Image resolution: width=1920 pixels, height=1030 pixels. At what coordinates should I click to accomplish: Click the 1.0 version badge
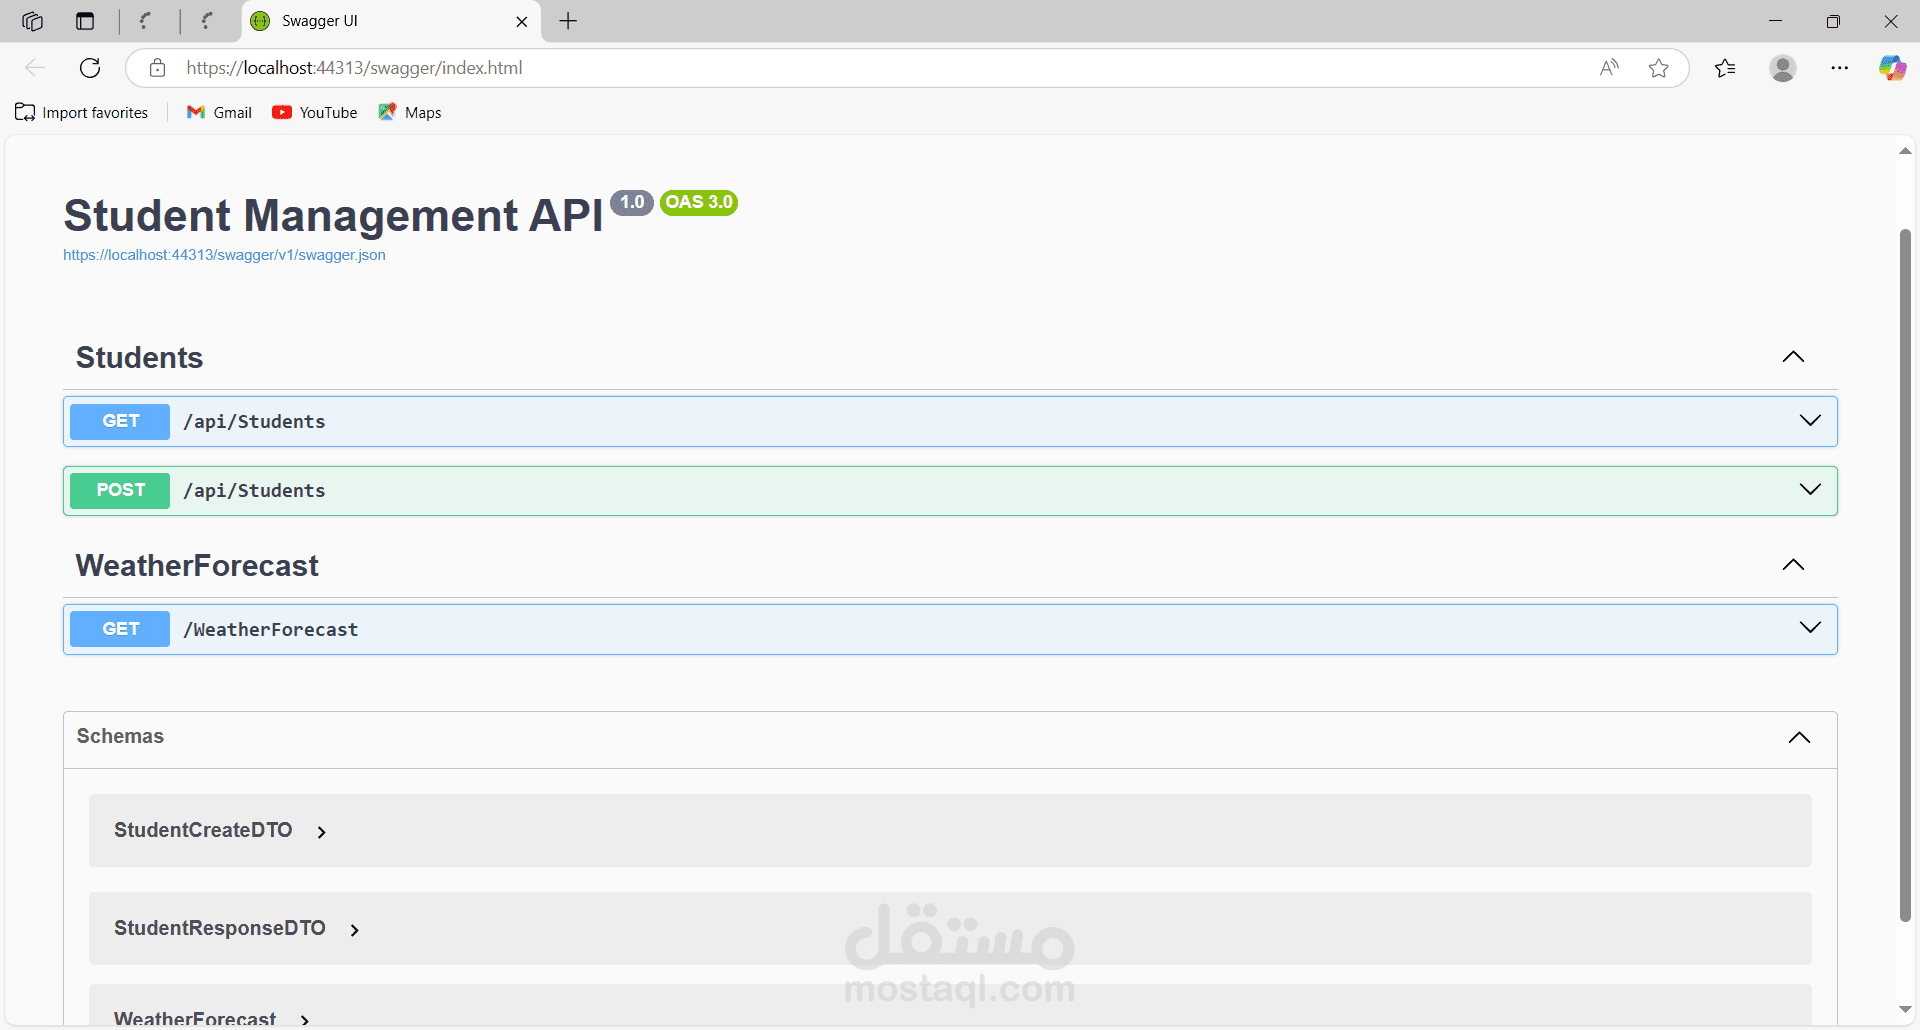point(632,202)
